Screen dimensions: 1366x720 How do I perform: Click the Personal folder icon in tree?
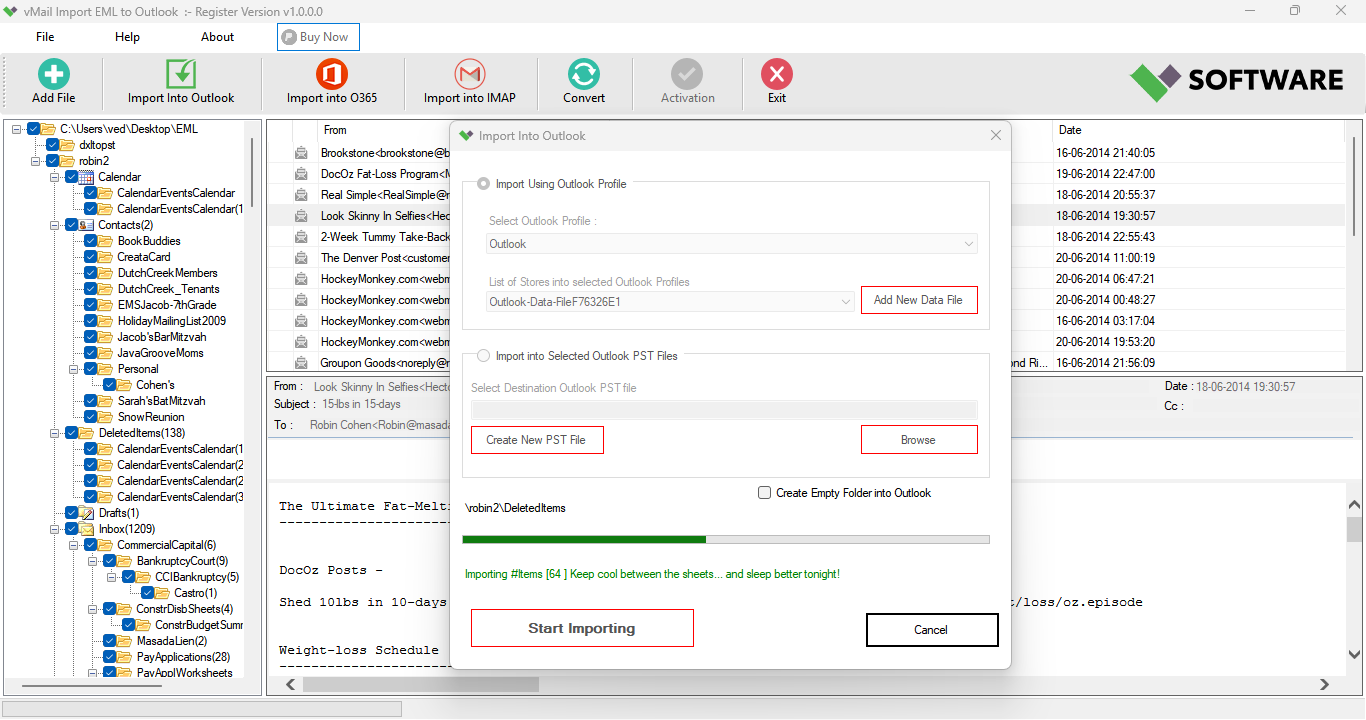click(x=106, y=369)
